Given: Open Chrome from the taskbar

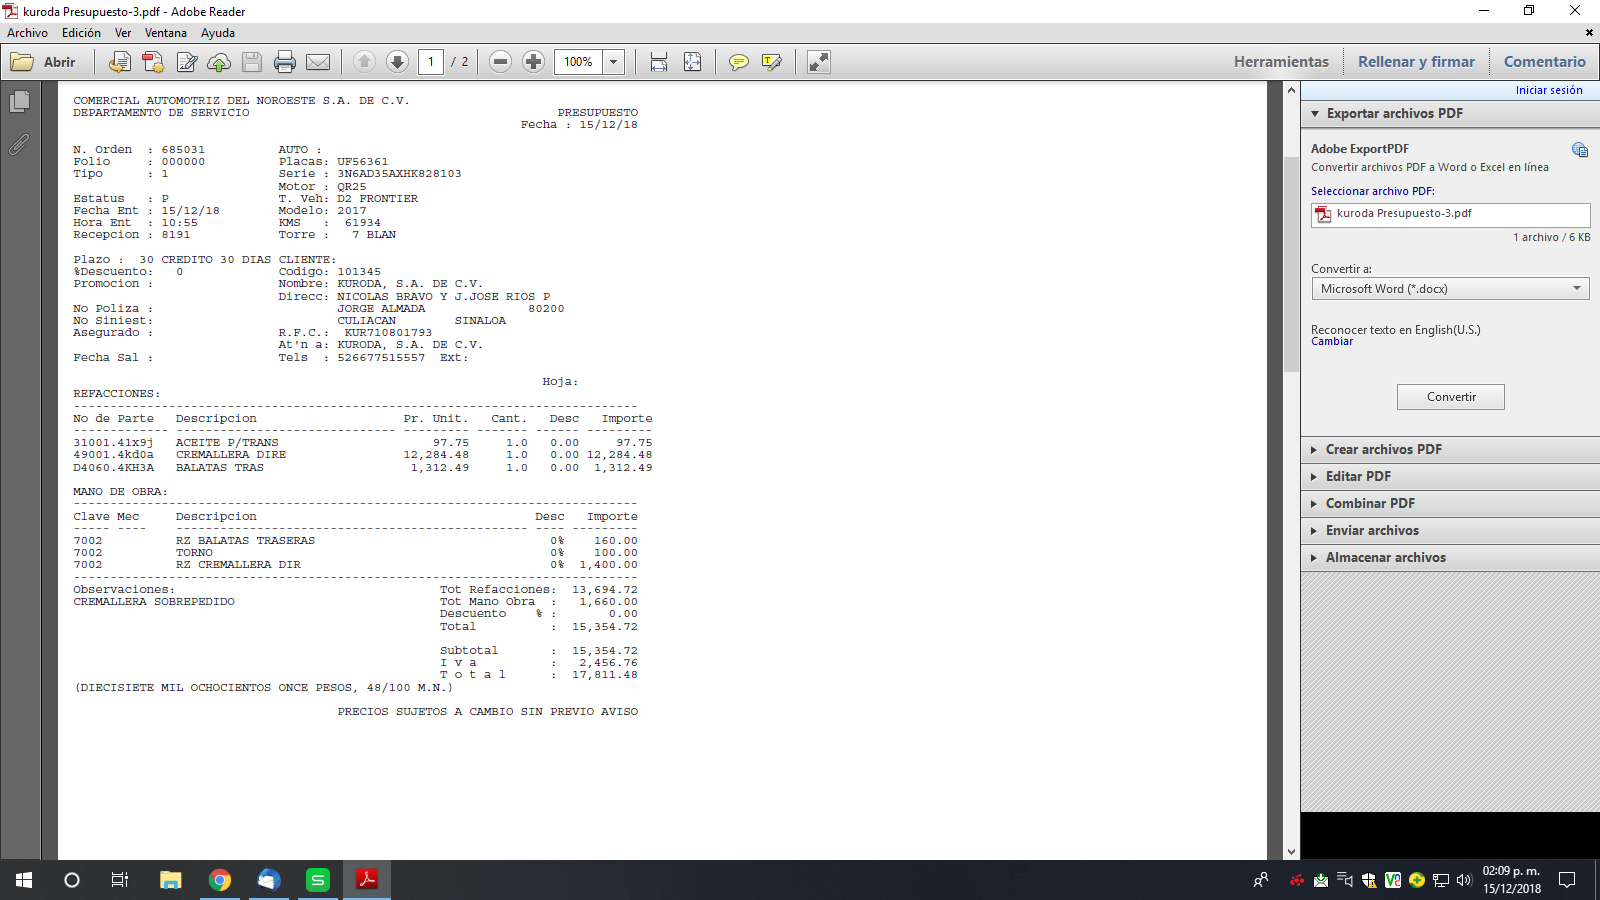Looking at the screenshot, I should tap(220, 880).
